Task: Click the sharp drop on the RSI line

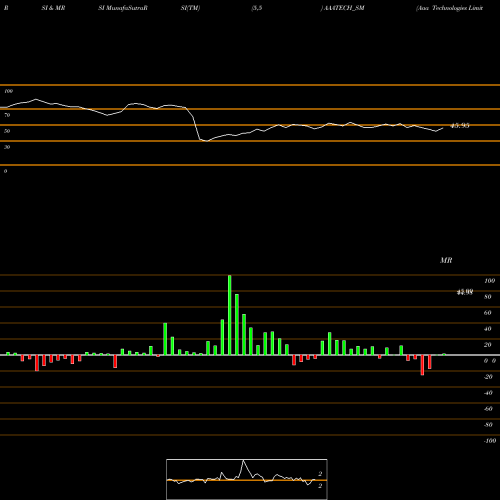Action: coord(196,127)
